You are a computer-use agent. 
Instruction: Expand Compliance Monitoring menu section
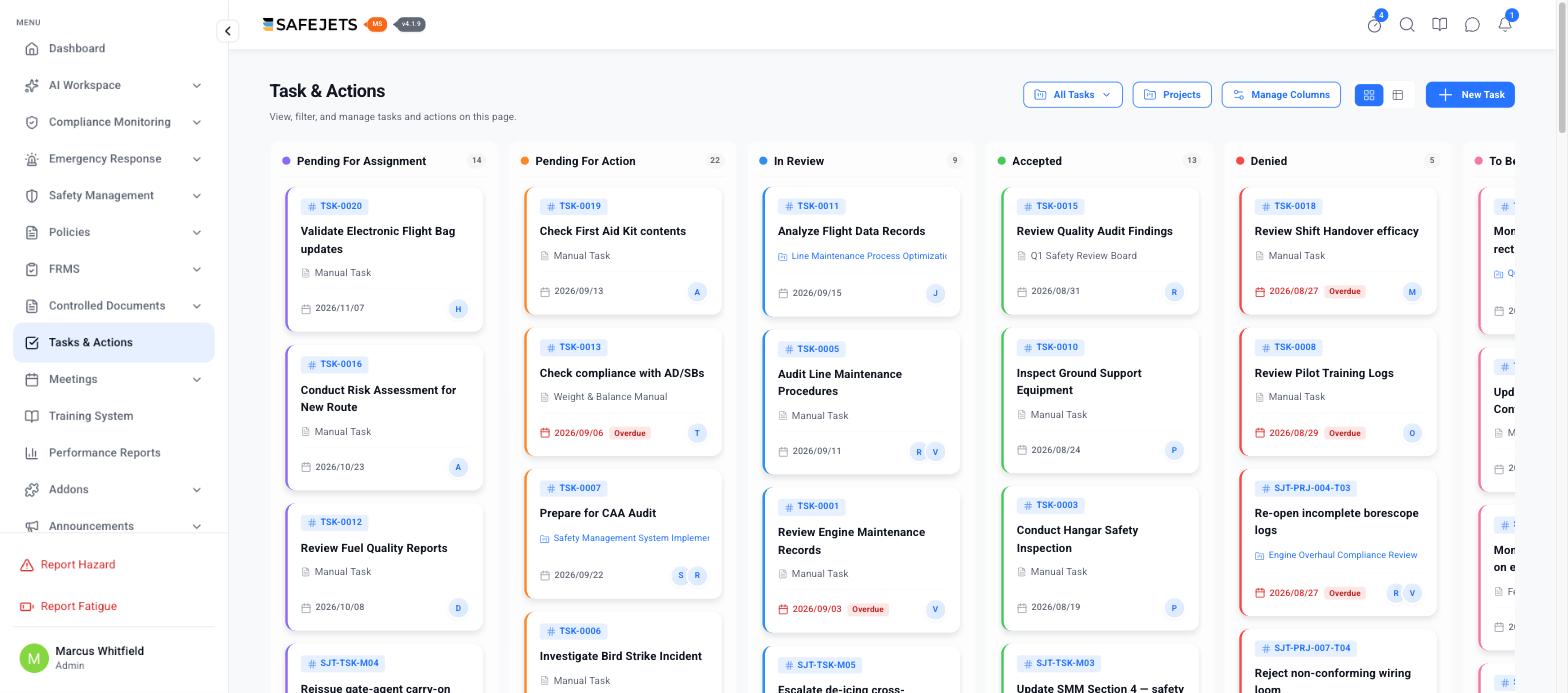[x=114, y=122]
